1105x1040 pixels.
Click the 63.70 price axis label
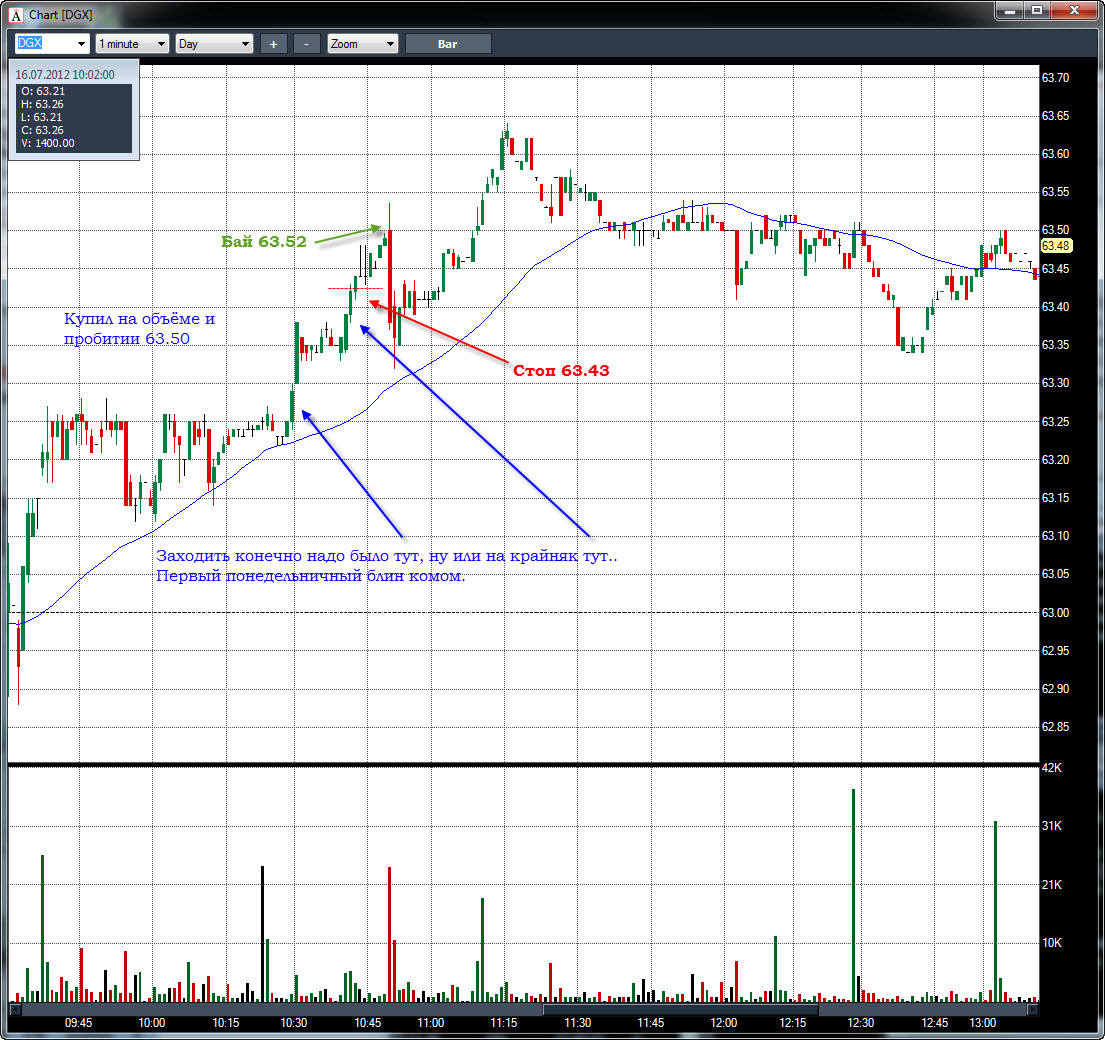[x=1056, y=78]
